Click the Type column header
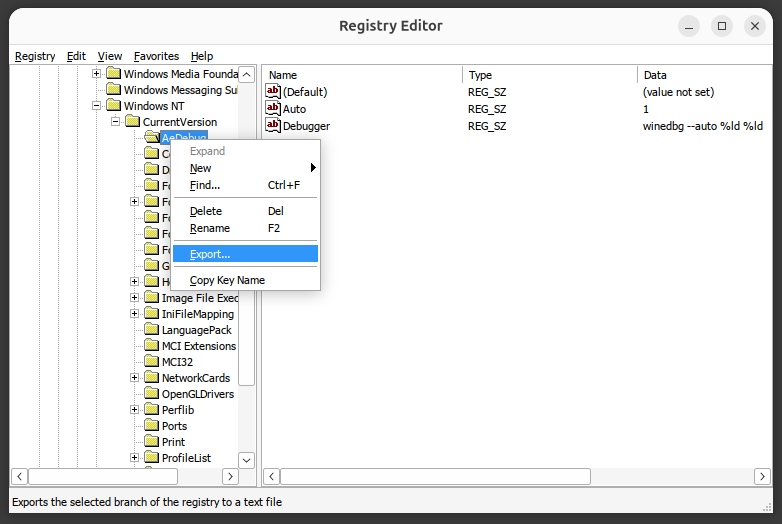Screen dimensions: 782x524 tap(550, 75)
